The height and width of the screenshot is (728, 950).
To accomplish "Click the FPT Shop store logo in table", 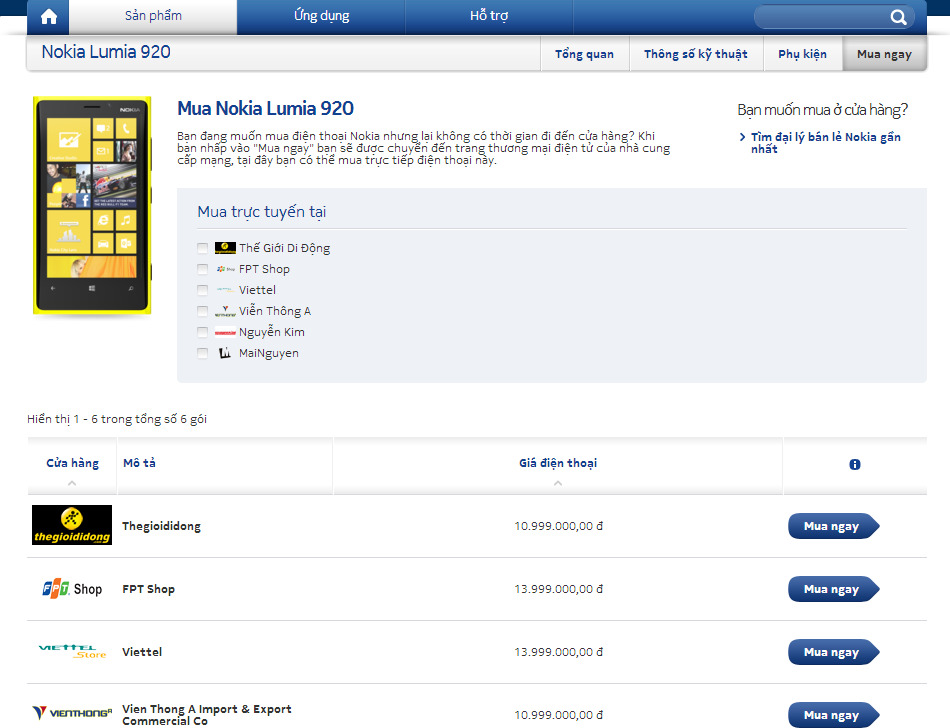I will click(x=72, y=589).
